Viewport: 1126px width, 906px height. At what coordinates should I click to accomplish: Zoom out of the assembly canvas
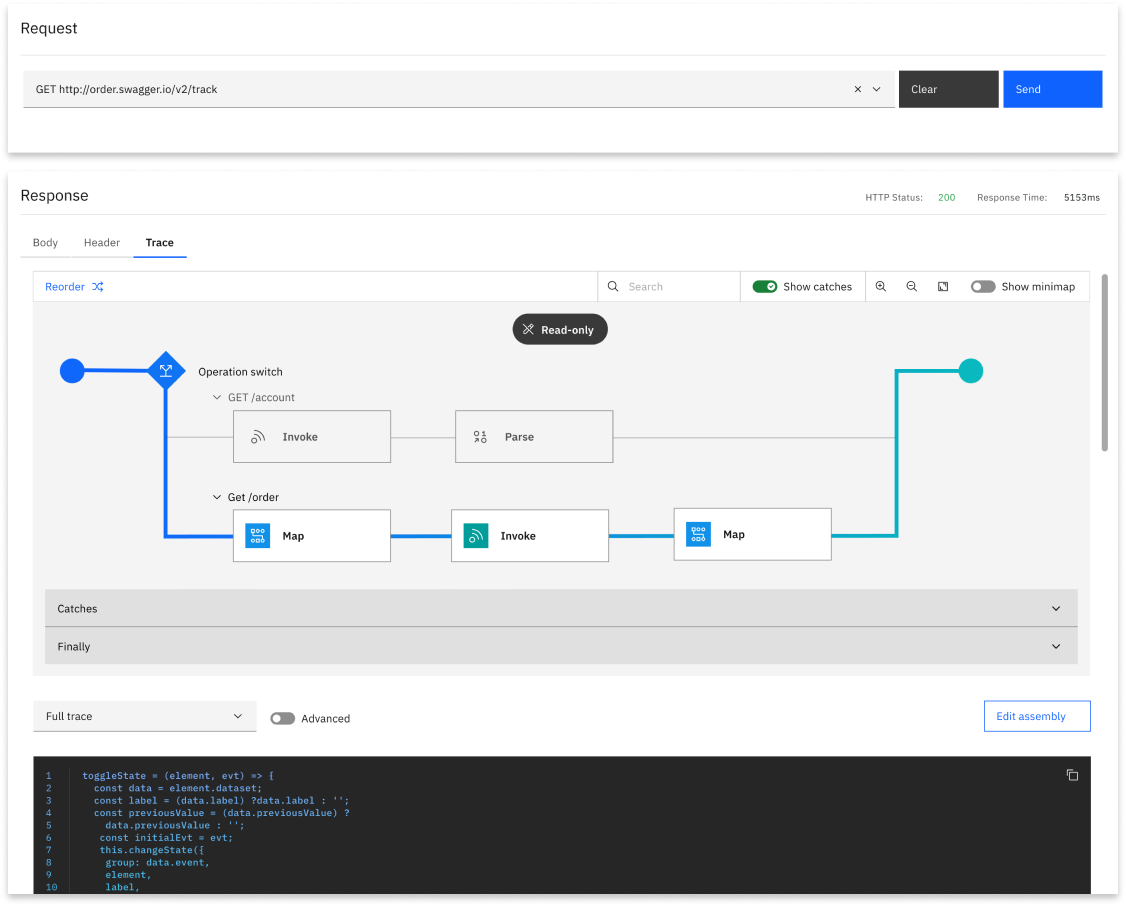(911, 286)
